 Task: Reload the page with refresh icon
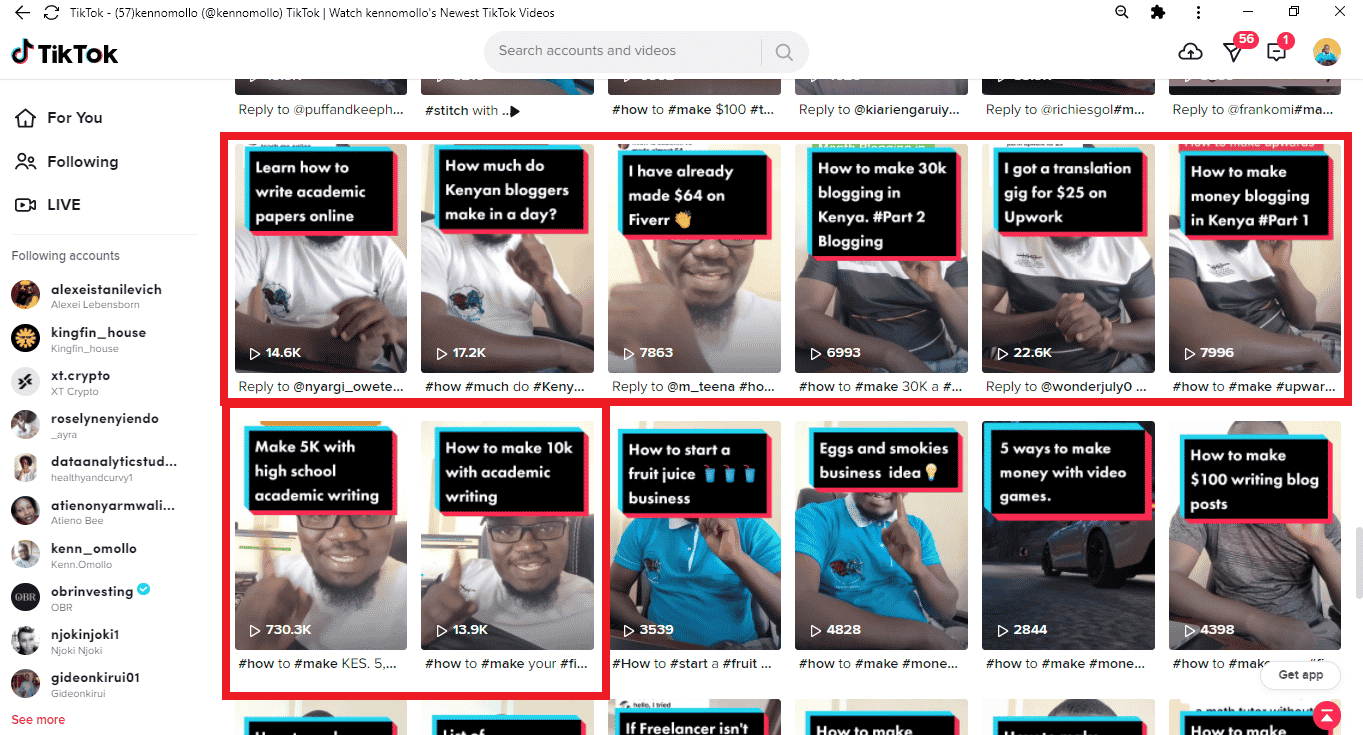(x=51, y=13)
